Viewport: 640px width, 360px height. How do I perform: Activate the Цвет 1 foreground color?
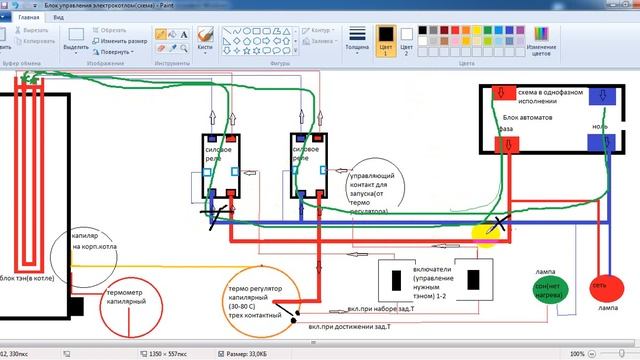tap(386, 41)
